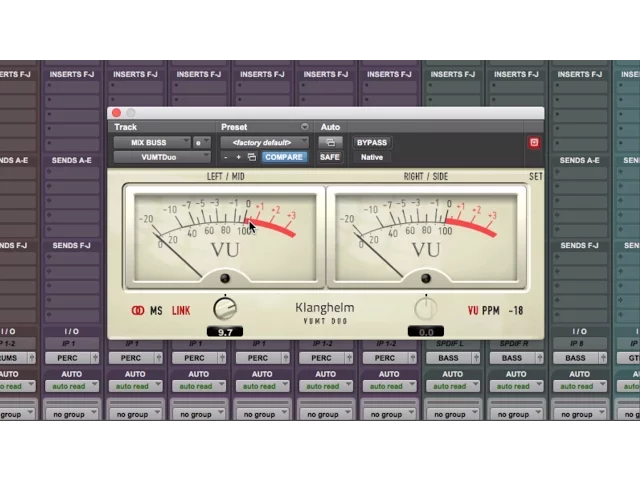Click the right channel trim knob
This screenshot has width=640, height=480.
(x=426, y=308)
